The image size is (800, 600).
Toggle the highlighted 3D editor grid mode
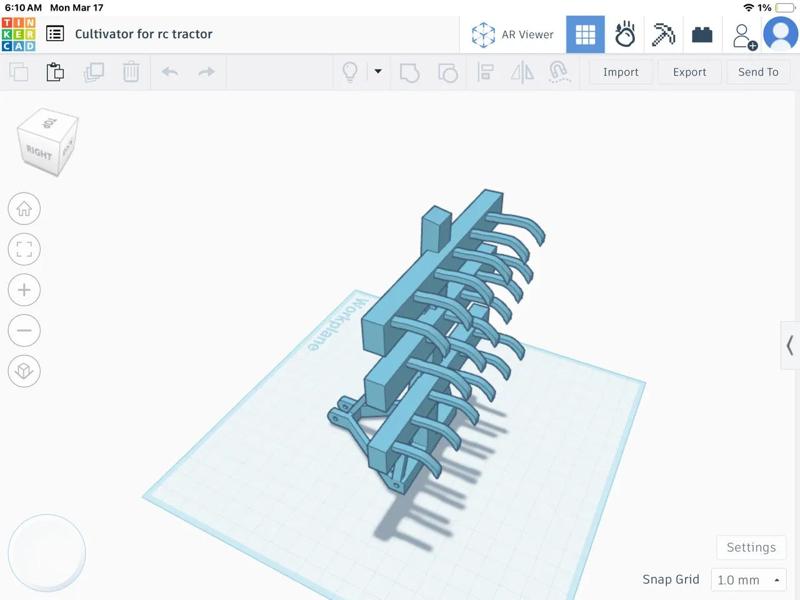[585, 33]
